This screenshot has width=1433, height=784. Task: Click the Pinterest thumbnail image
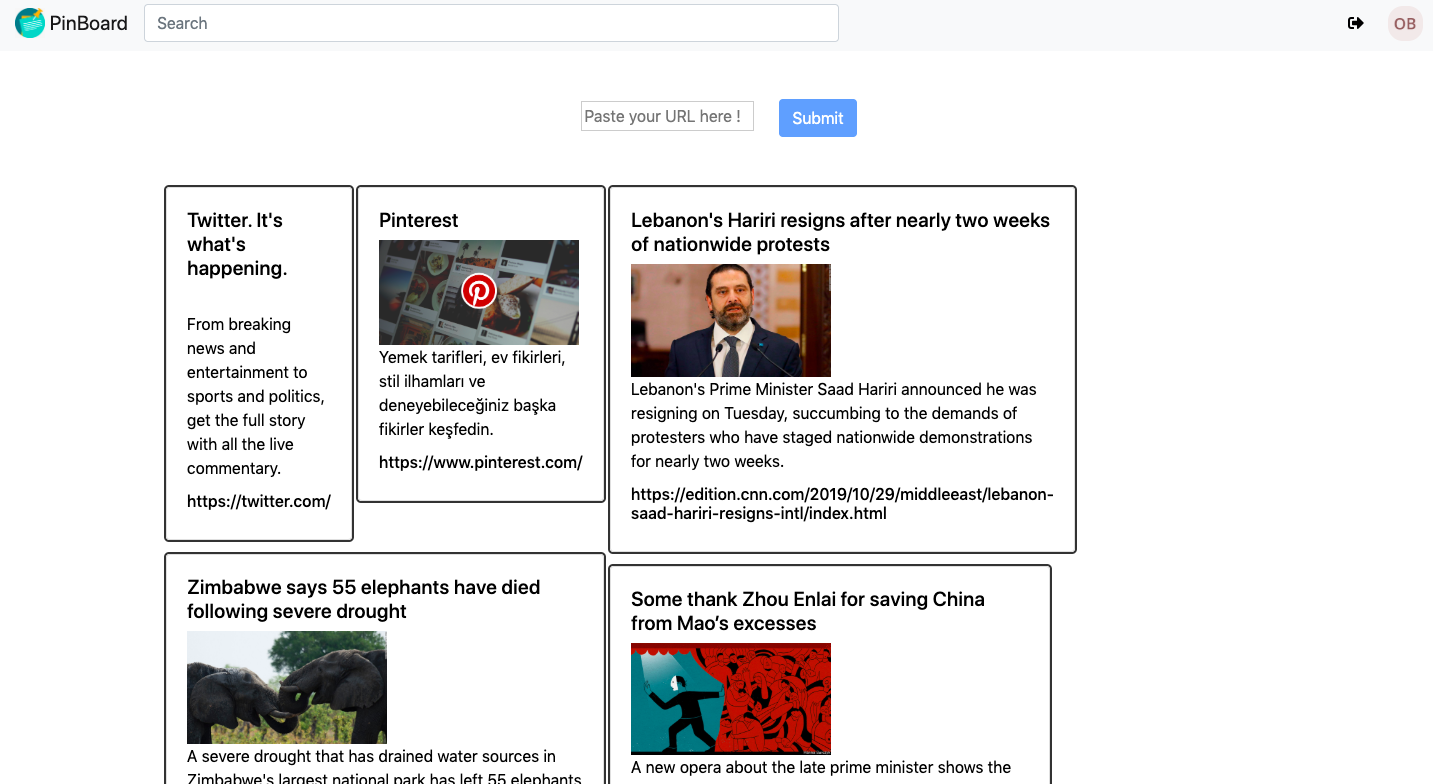click(479, 292)
